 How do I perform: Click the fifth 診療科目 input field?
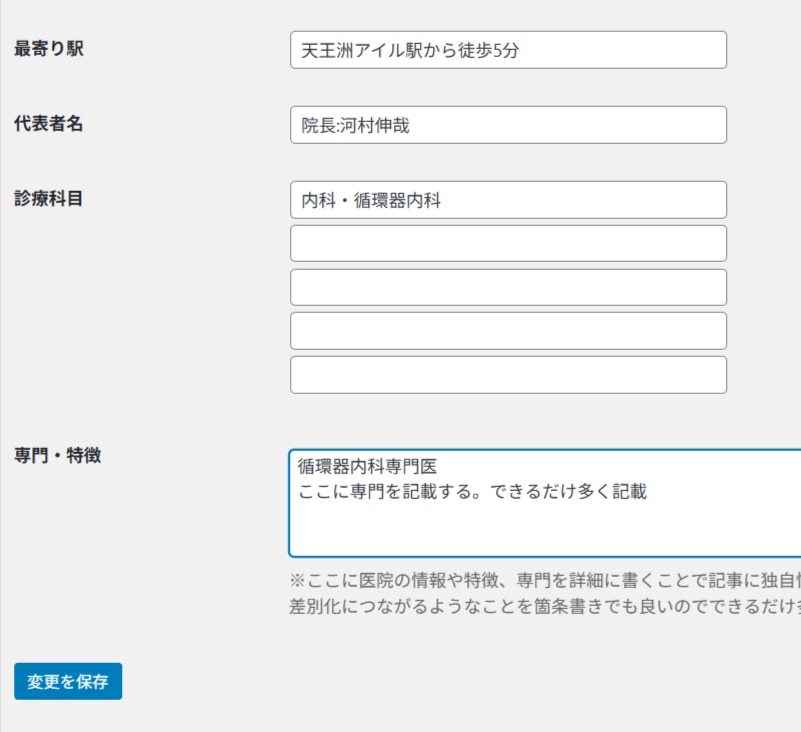pos(508,375)
